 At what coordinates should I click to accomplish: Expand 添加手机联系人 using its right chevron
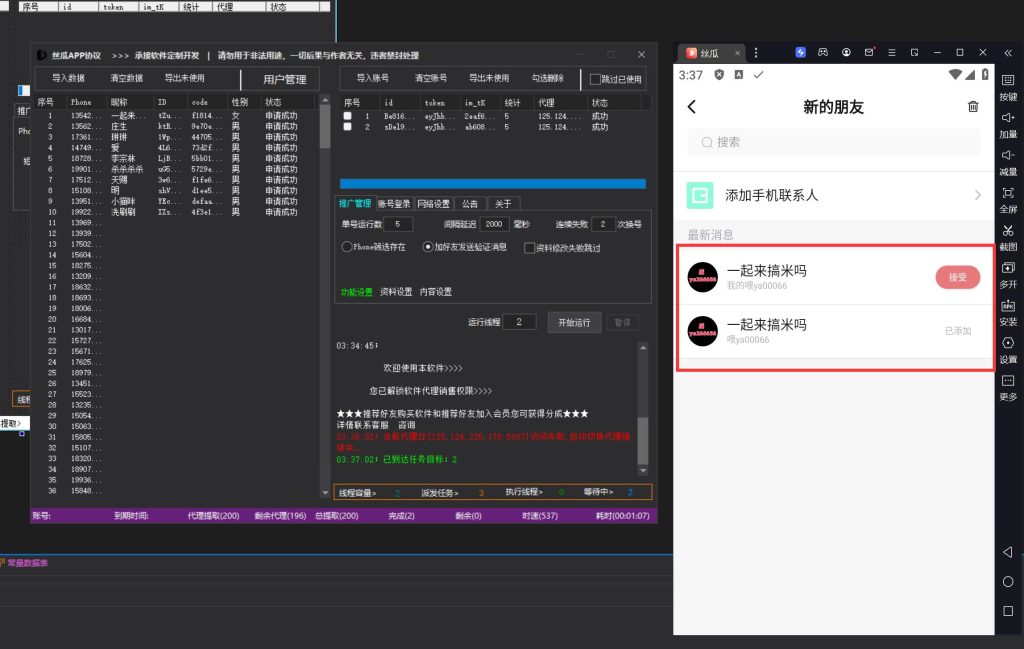977,196
